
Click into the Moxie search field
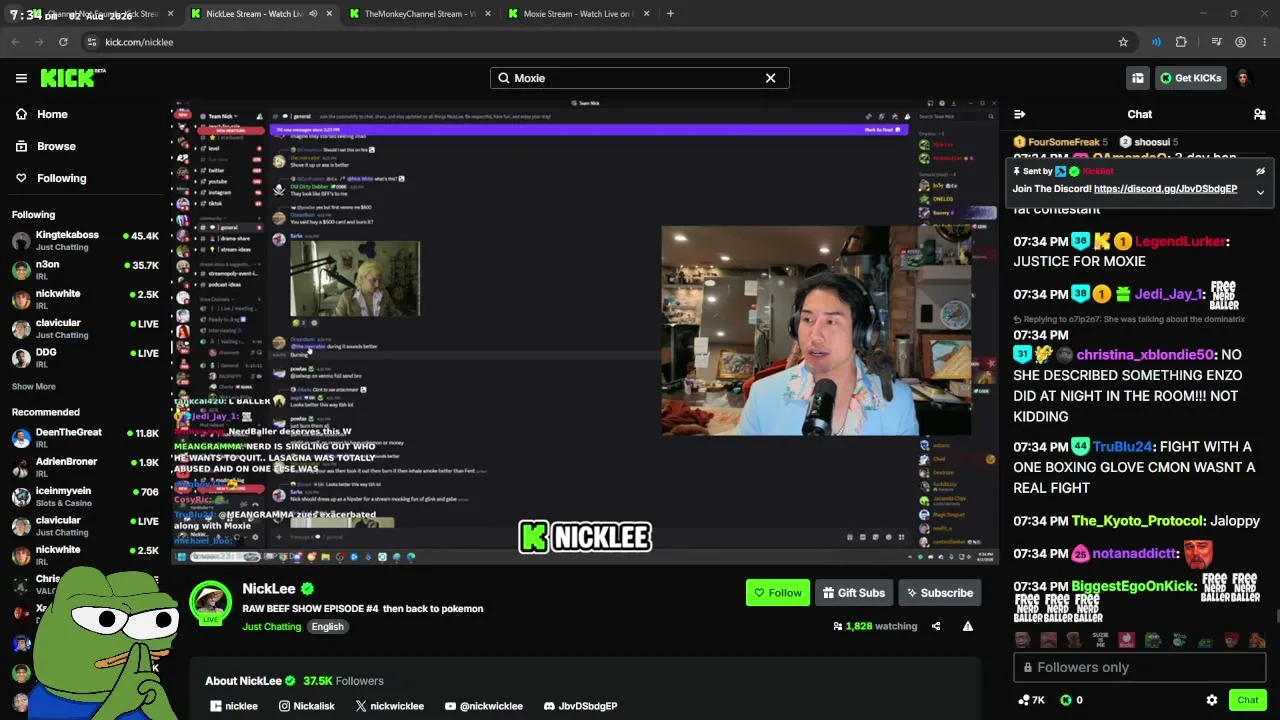639,78
